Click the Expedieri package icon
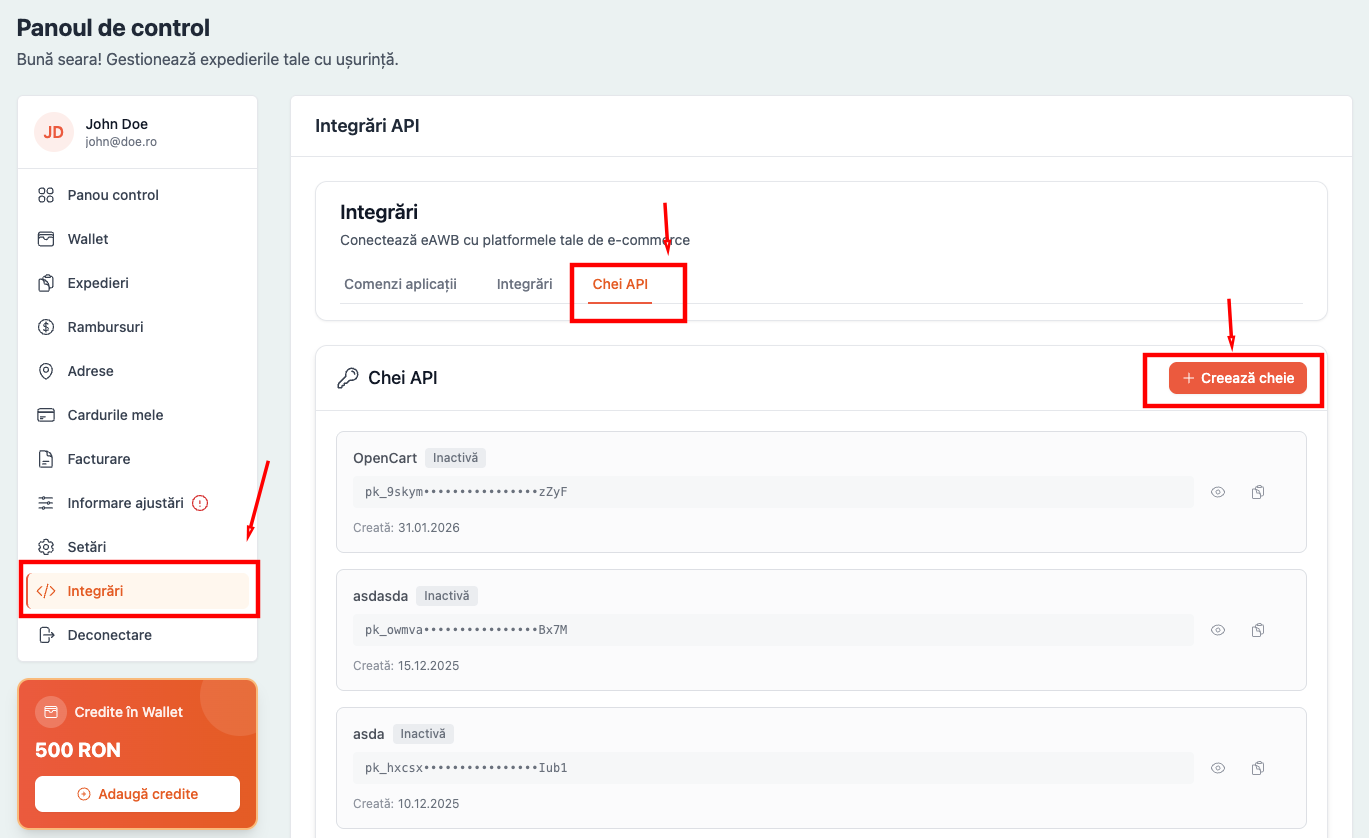Image resolution: width=1369 pixels, height=838 pixels. click(46, 283)
